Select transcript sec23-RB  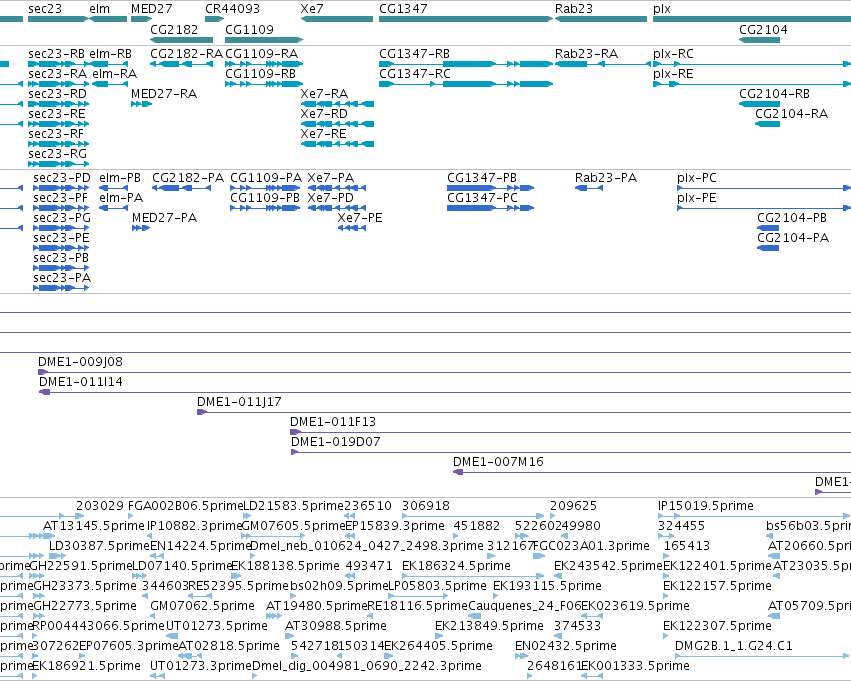(x=56, y=54)
